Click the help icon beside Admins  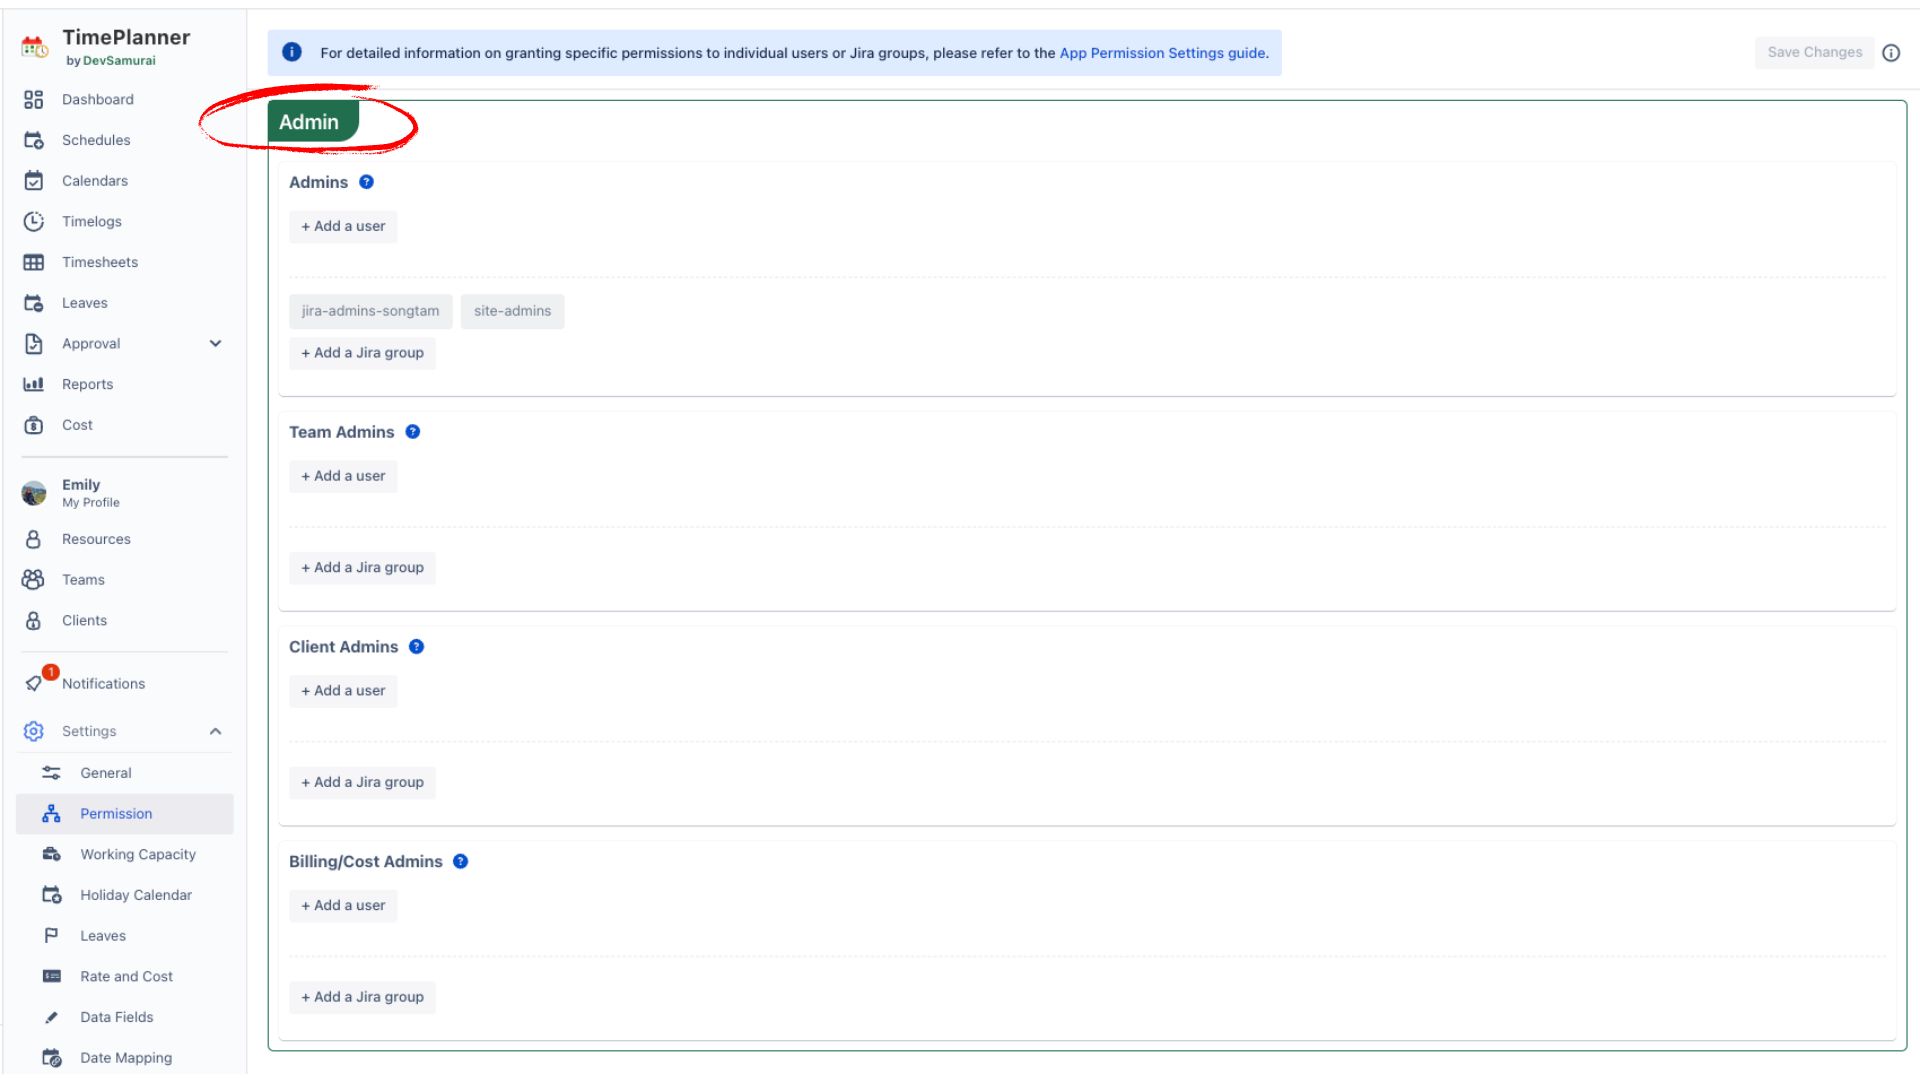(x=366, y=182)
